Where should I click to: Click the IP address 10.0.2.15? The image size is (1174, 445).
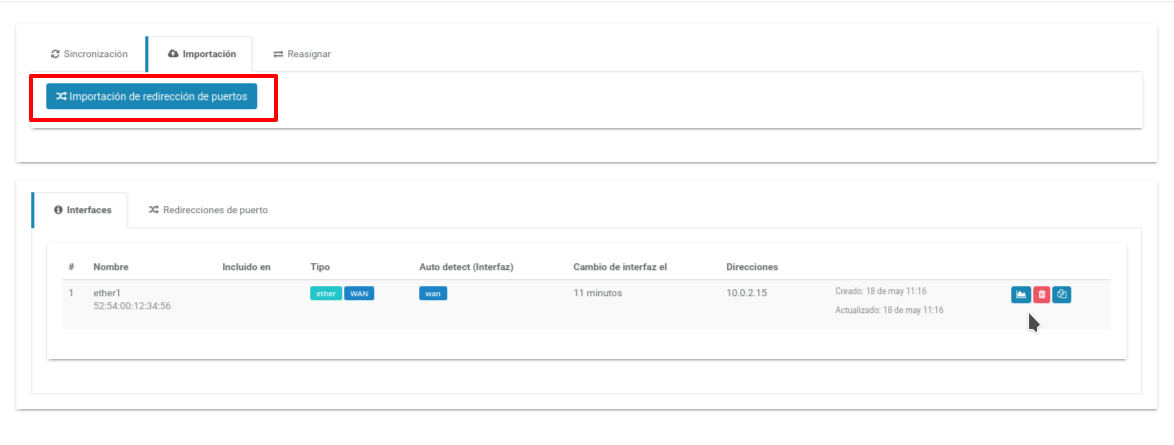point(745,293)
